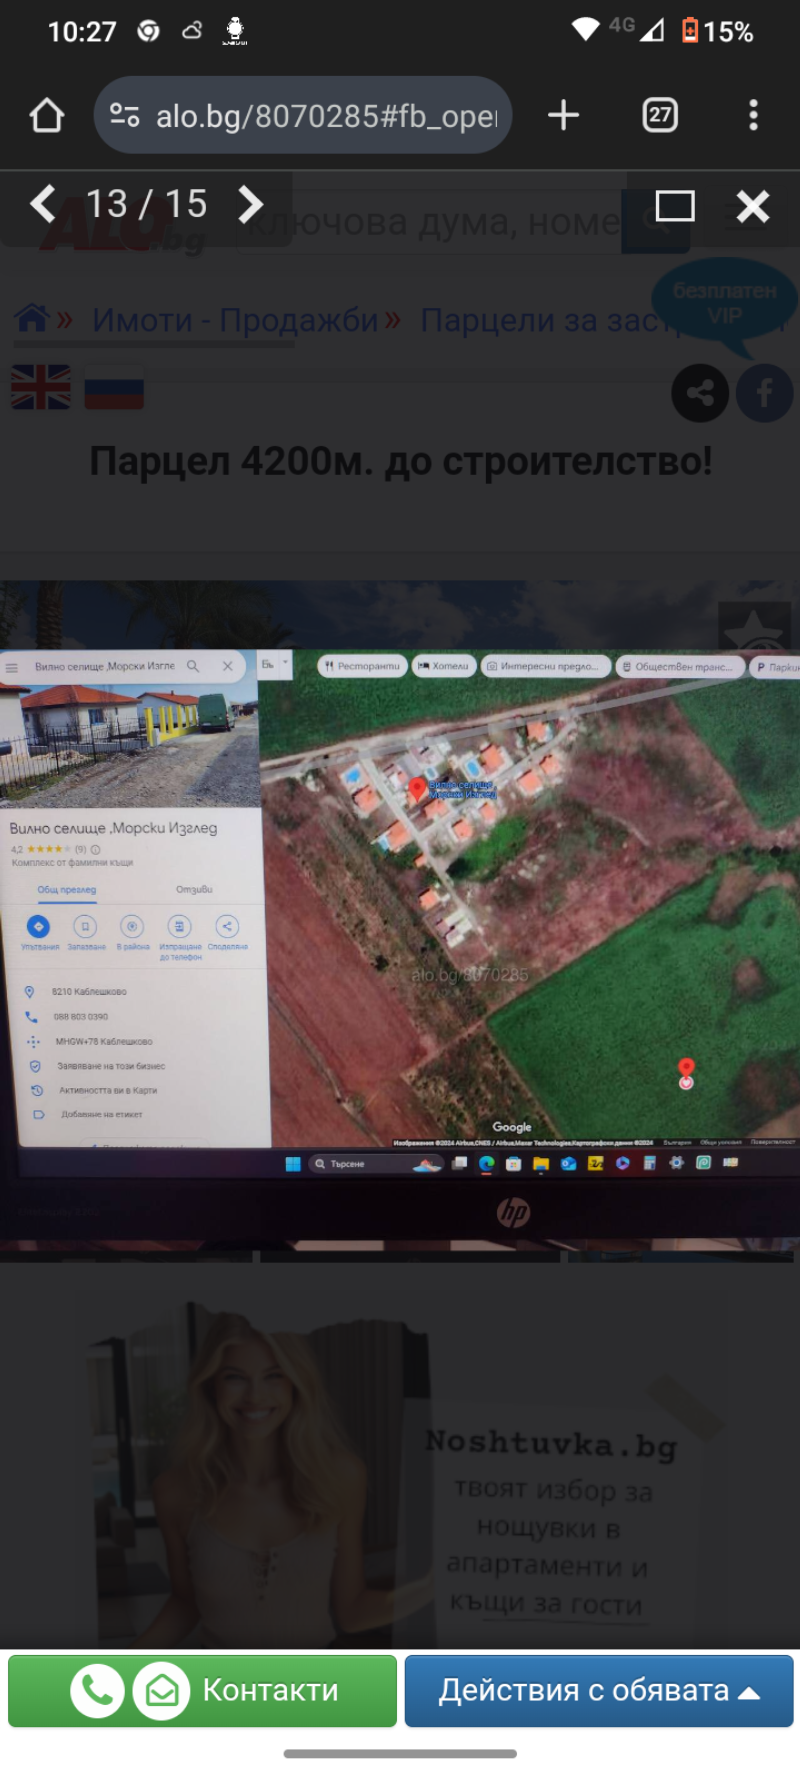Screen dimensions: 800x1778
Task: Close the photo gallery overlay
Action: coord(752,206)
